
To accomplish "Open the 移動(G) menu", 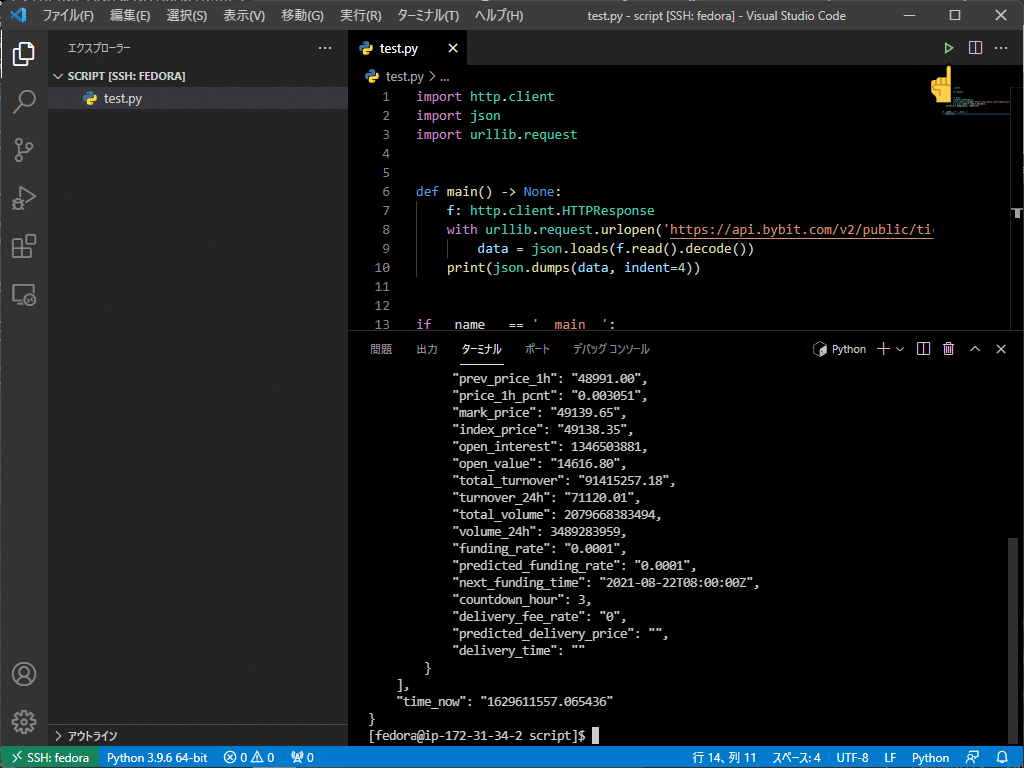I will tap(302, 15).
